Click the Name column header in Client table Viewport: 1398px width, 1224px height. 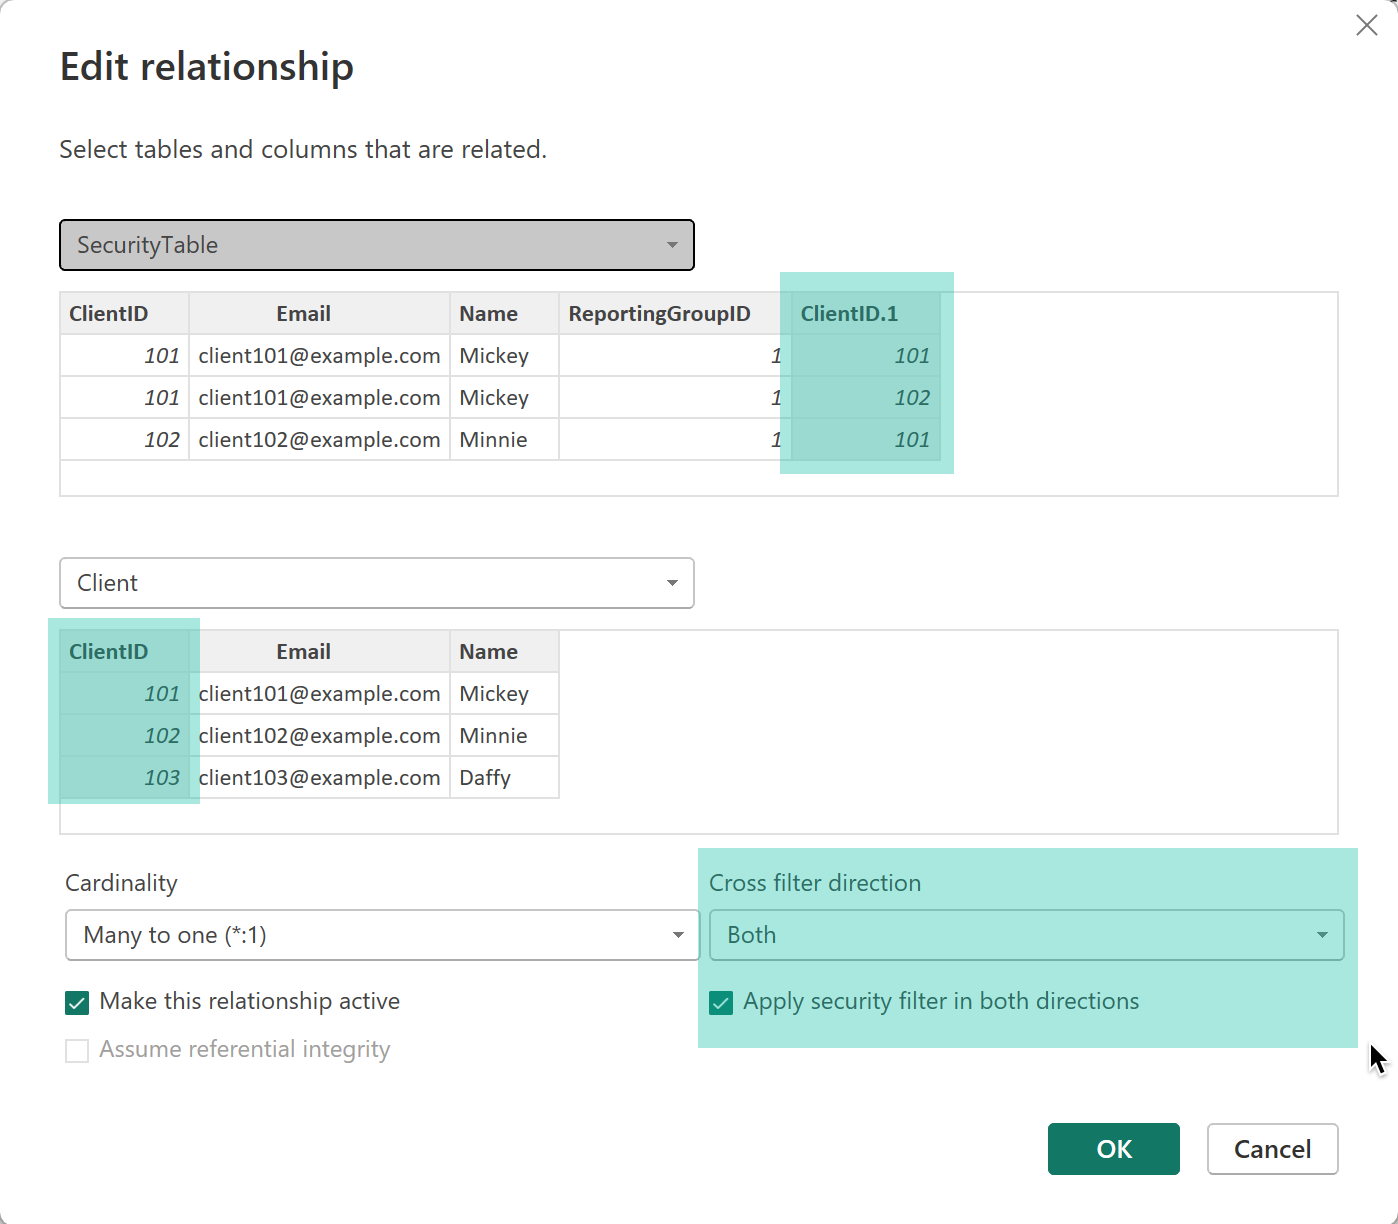(504, 651)
